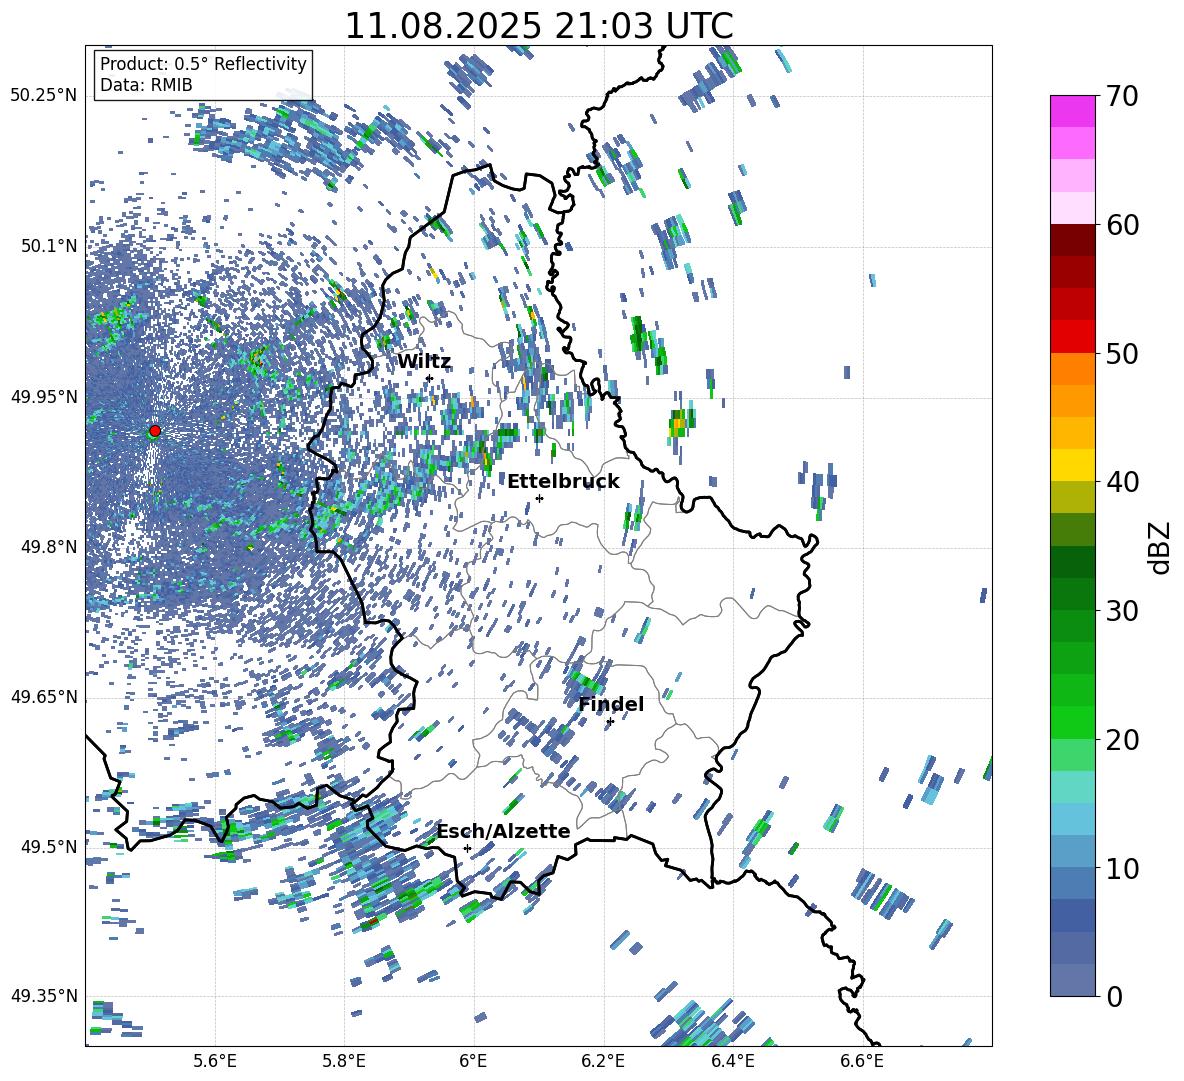
Task: Click the dBZ colorbar axis label
Action: pyautogui.click(x=1161, y=547)
